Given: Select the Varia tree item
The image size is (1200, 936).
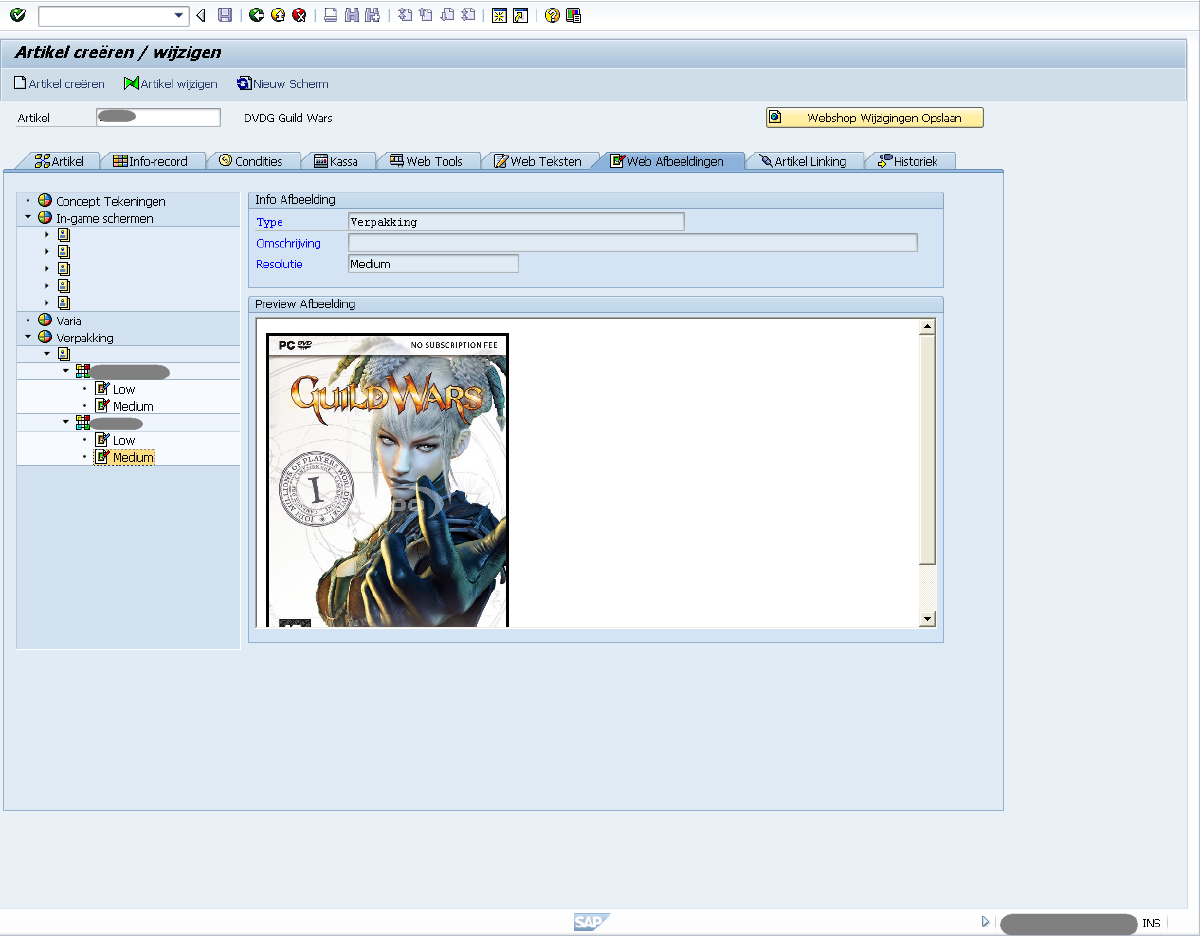Looking at the screenshot, I should (x=69, y=321).
